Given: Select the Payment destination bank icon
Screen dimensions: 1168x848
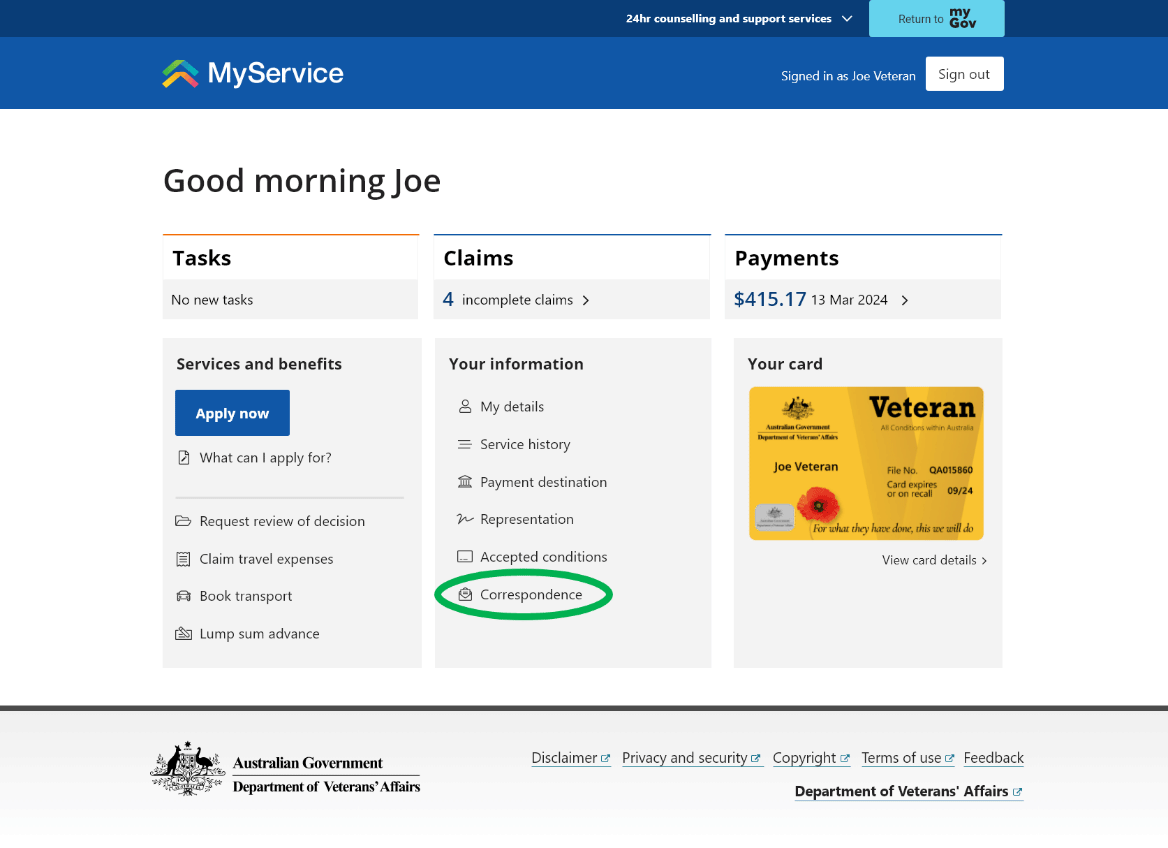Looking at the screenshot, I should pos(464,482).
